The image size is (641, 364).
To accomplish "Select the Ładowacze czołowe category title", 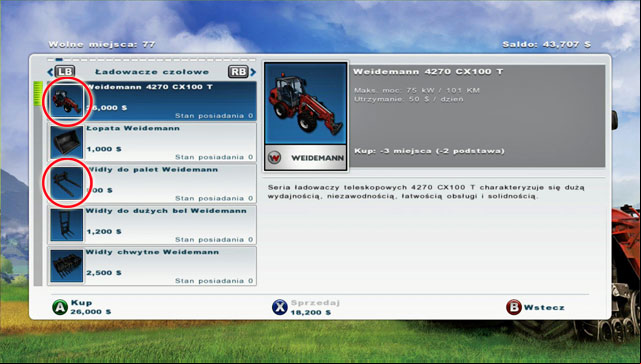I will 152,72.
